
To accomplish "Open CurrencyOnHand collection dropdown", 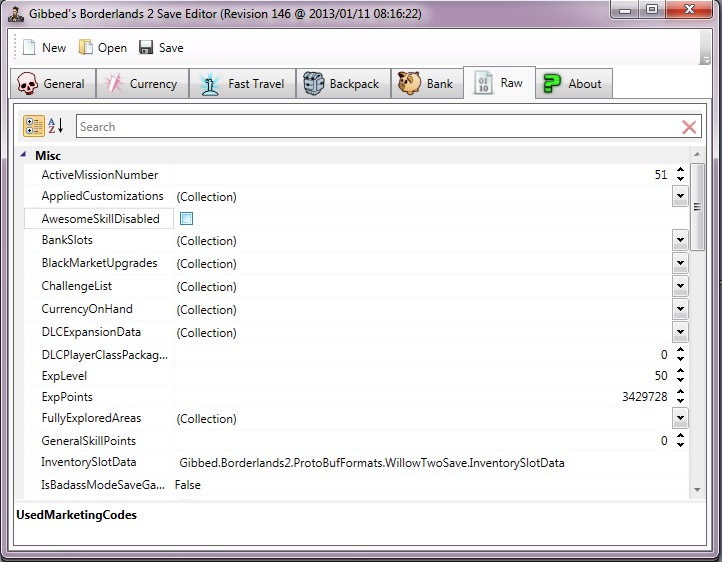I will [x=680, y=309].
